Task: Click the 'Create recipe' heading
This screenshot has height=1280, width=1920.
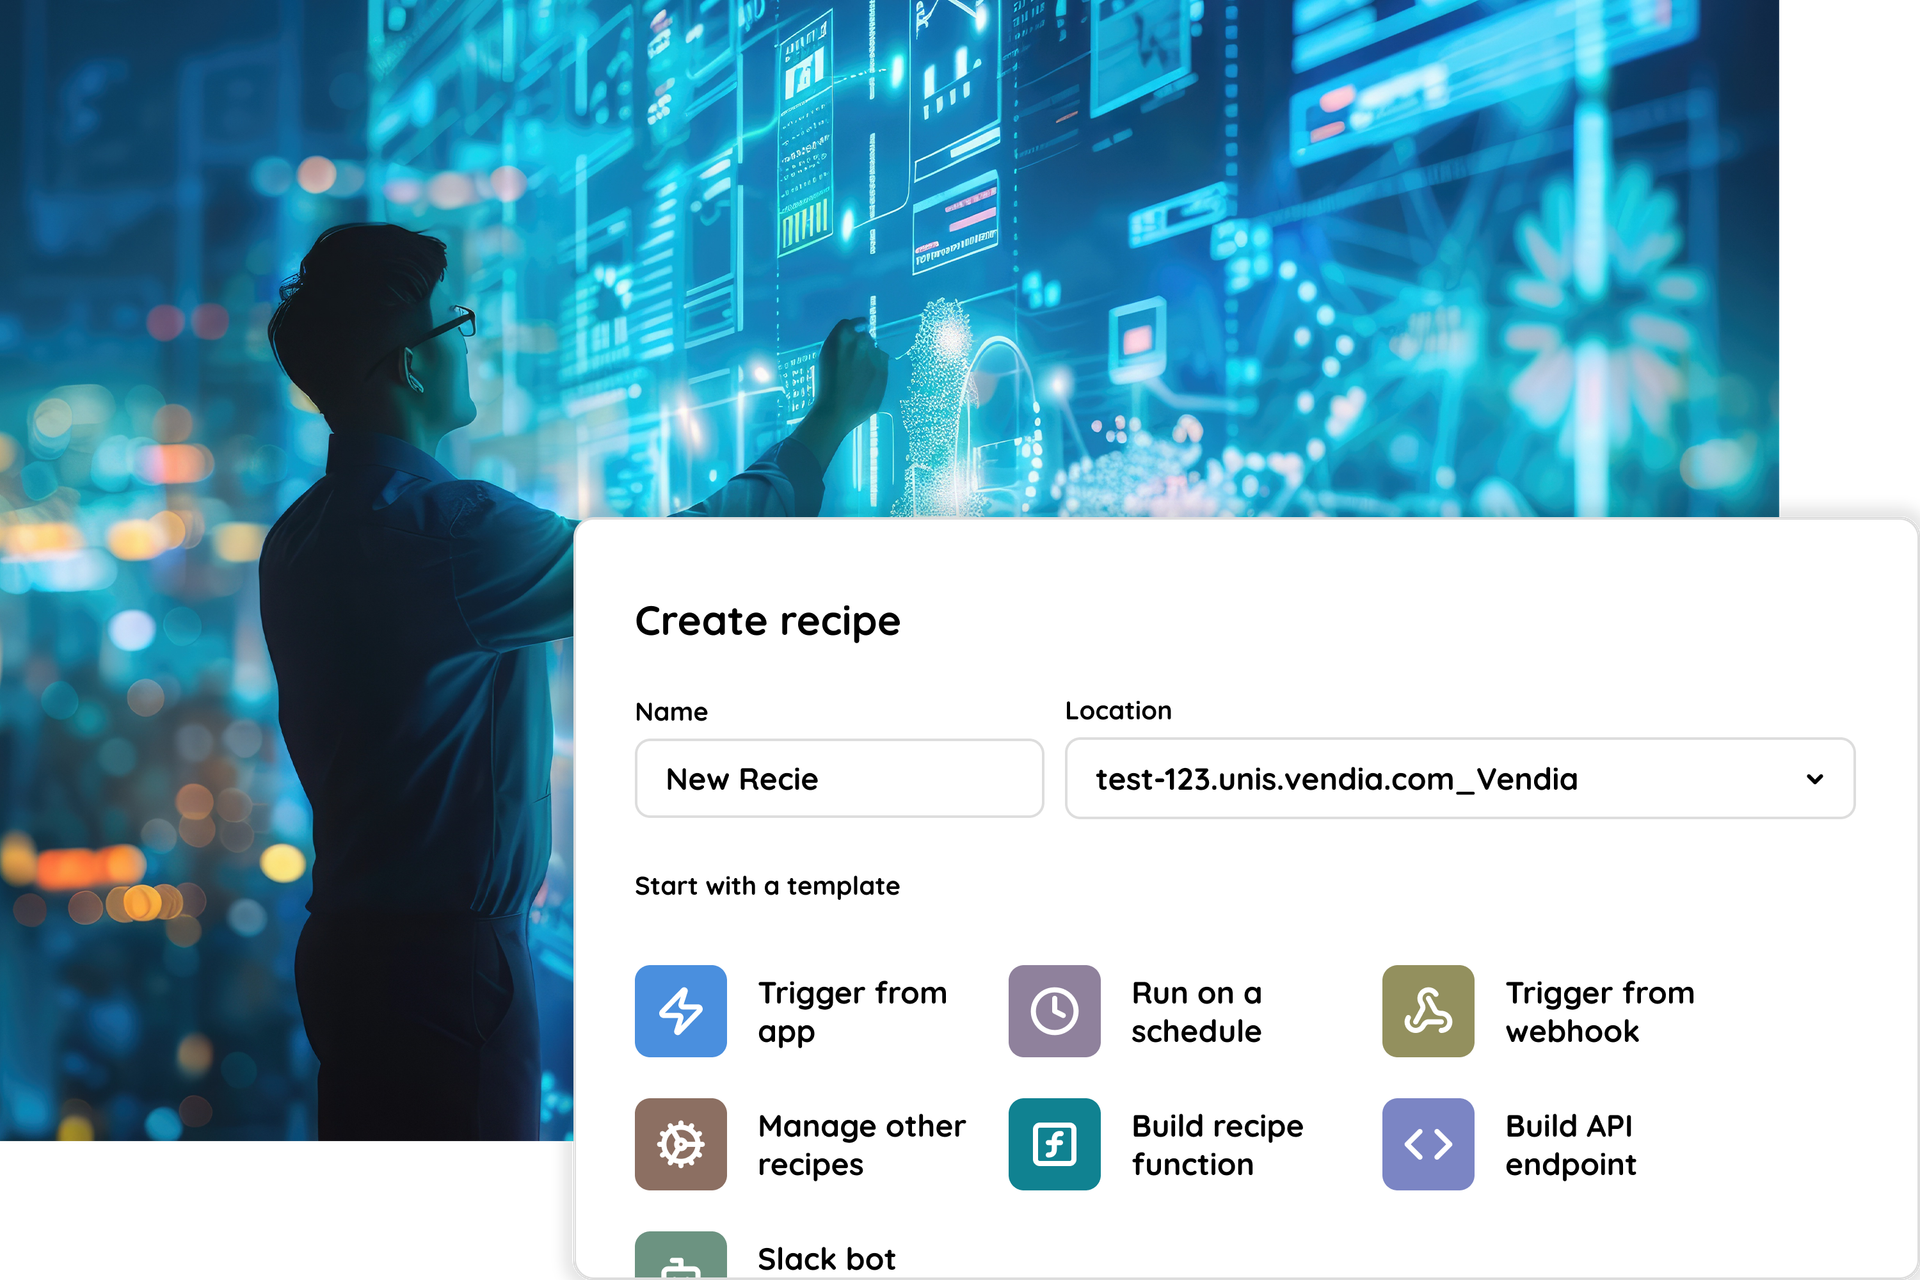Action: pos(767,621)
